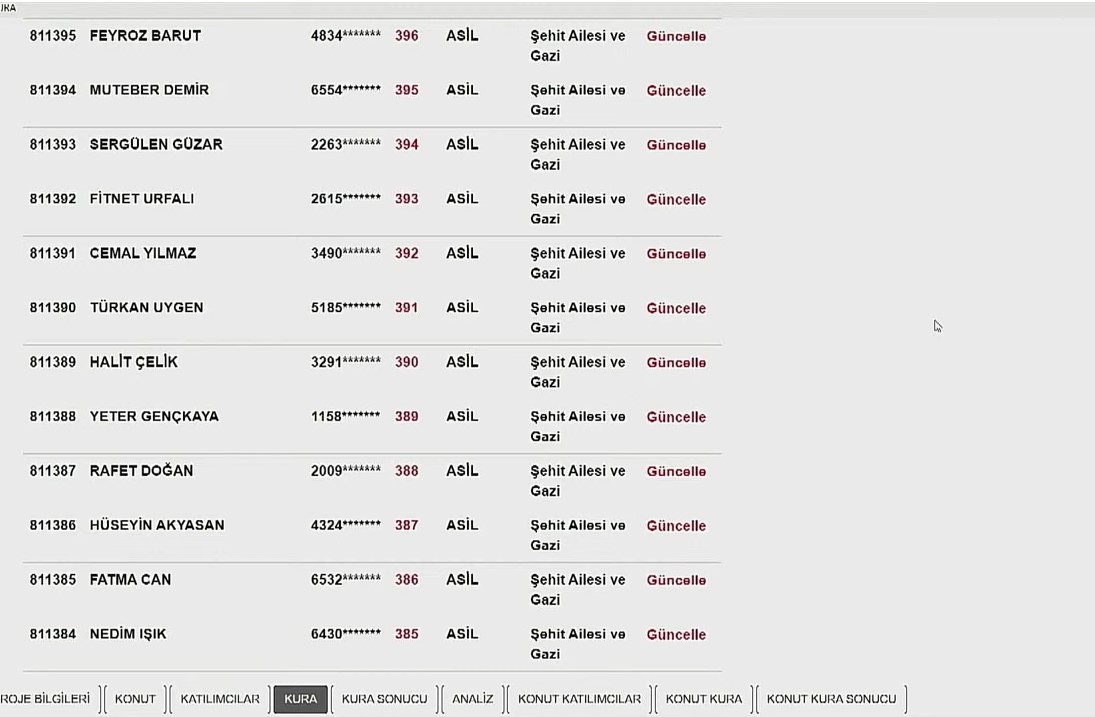Open the PROJE BİLGİLERİ tab
The width and height of the screenshot is (1095, 717).
pyautogui.click(x=45, y=699)
